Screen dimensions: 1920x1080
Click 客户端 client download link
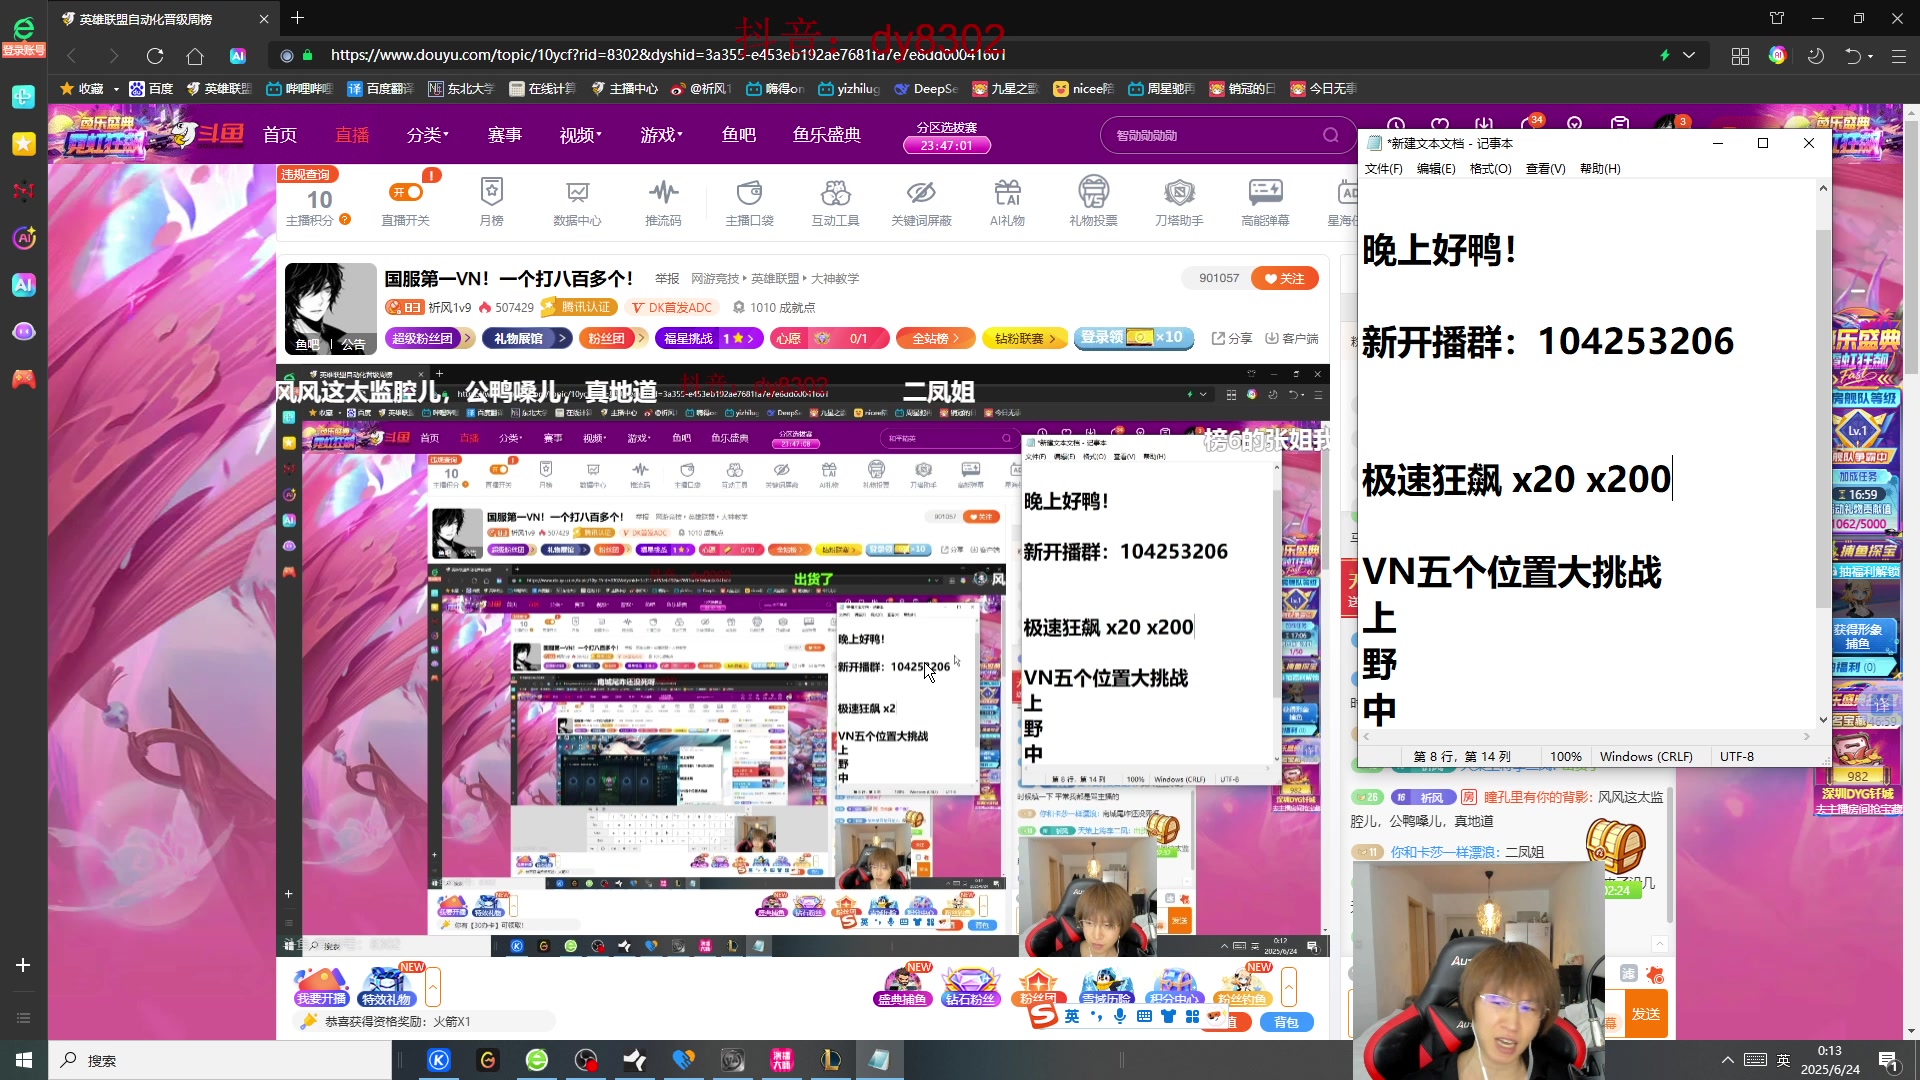1292,338
